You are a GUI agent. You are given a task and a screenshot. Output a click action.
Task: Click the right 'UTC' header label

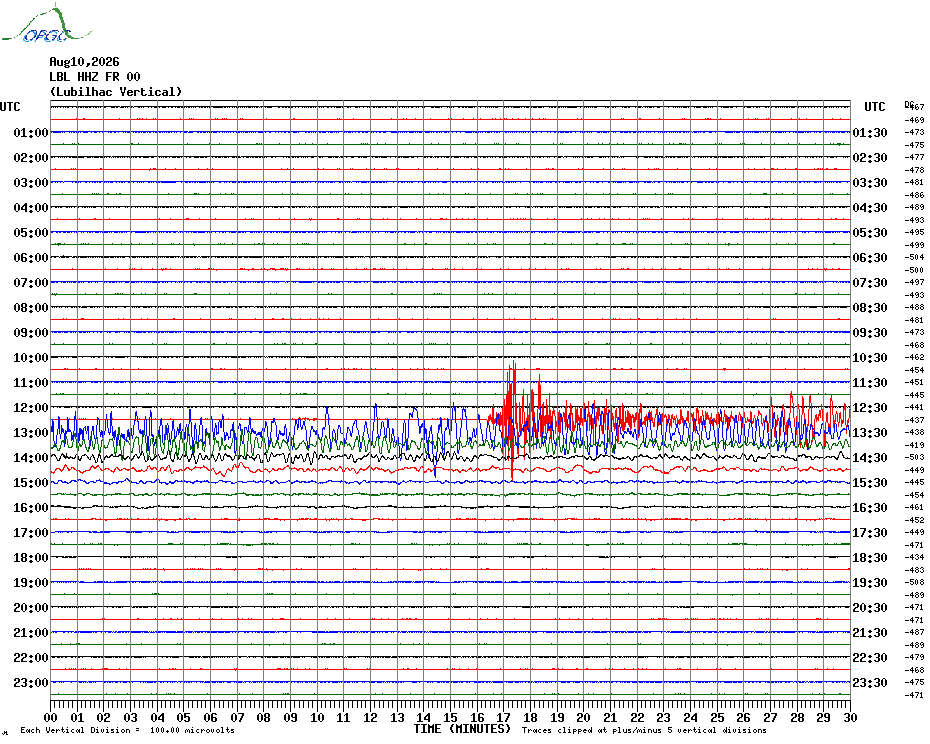874,107
